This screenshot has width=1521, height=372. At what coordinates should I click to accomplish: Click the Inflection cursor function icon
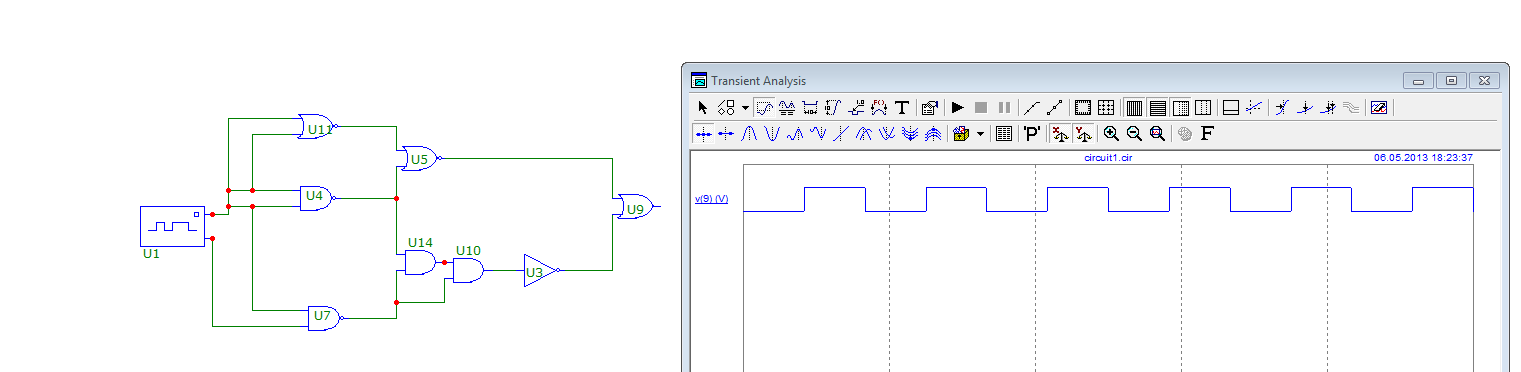[841, 133]
